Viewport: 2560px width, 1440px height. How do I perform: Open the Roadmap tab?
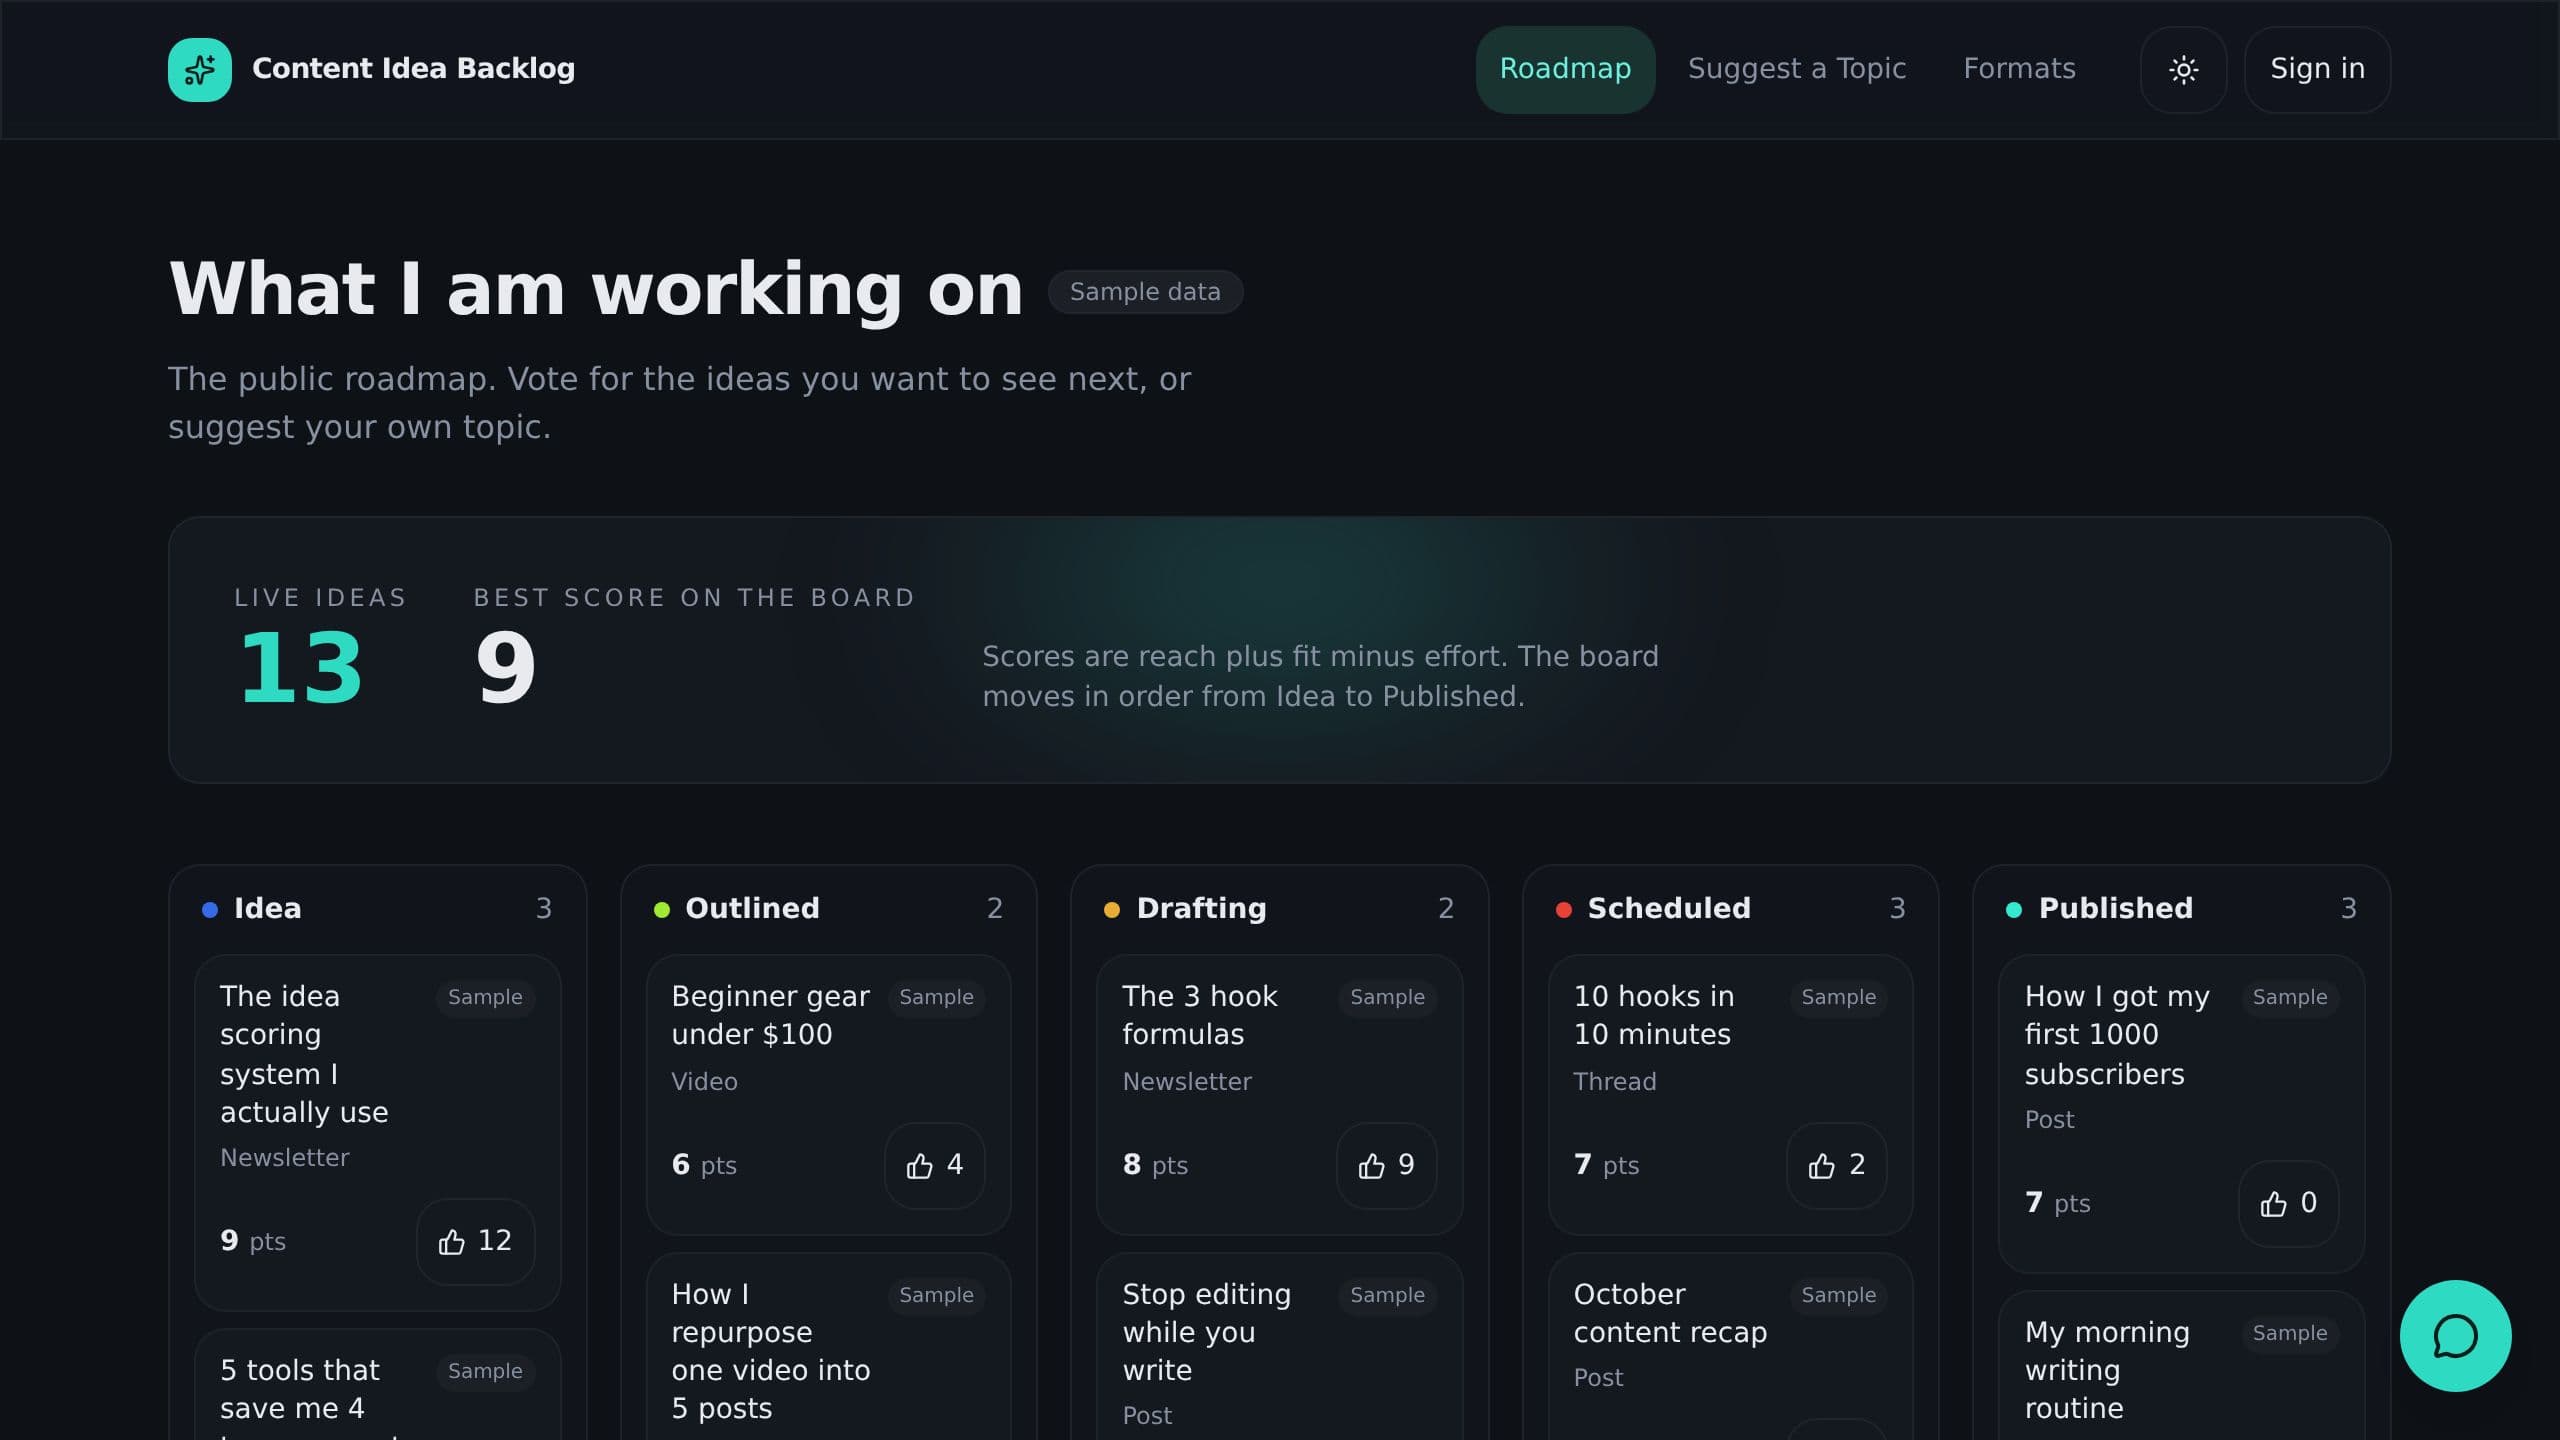coord(1565,69)
